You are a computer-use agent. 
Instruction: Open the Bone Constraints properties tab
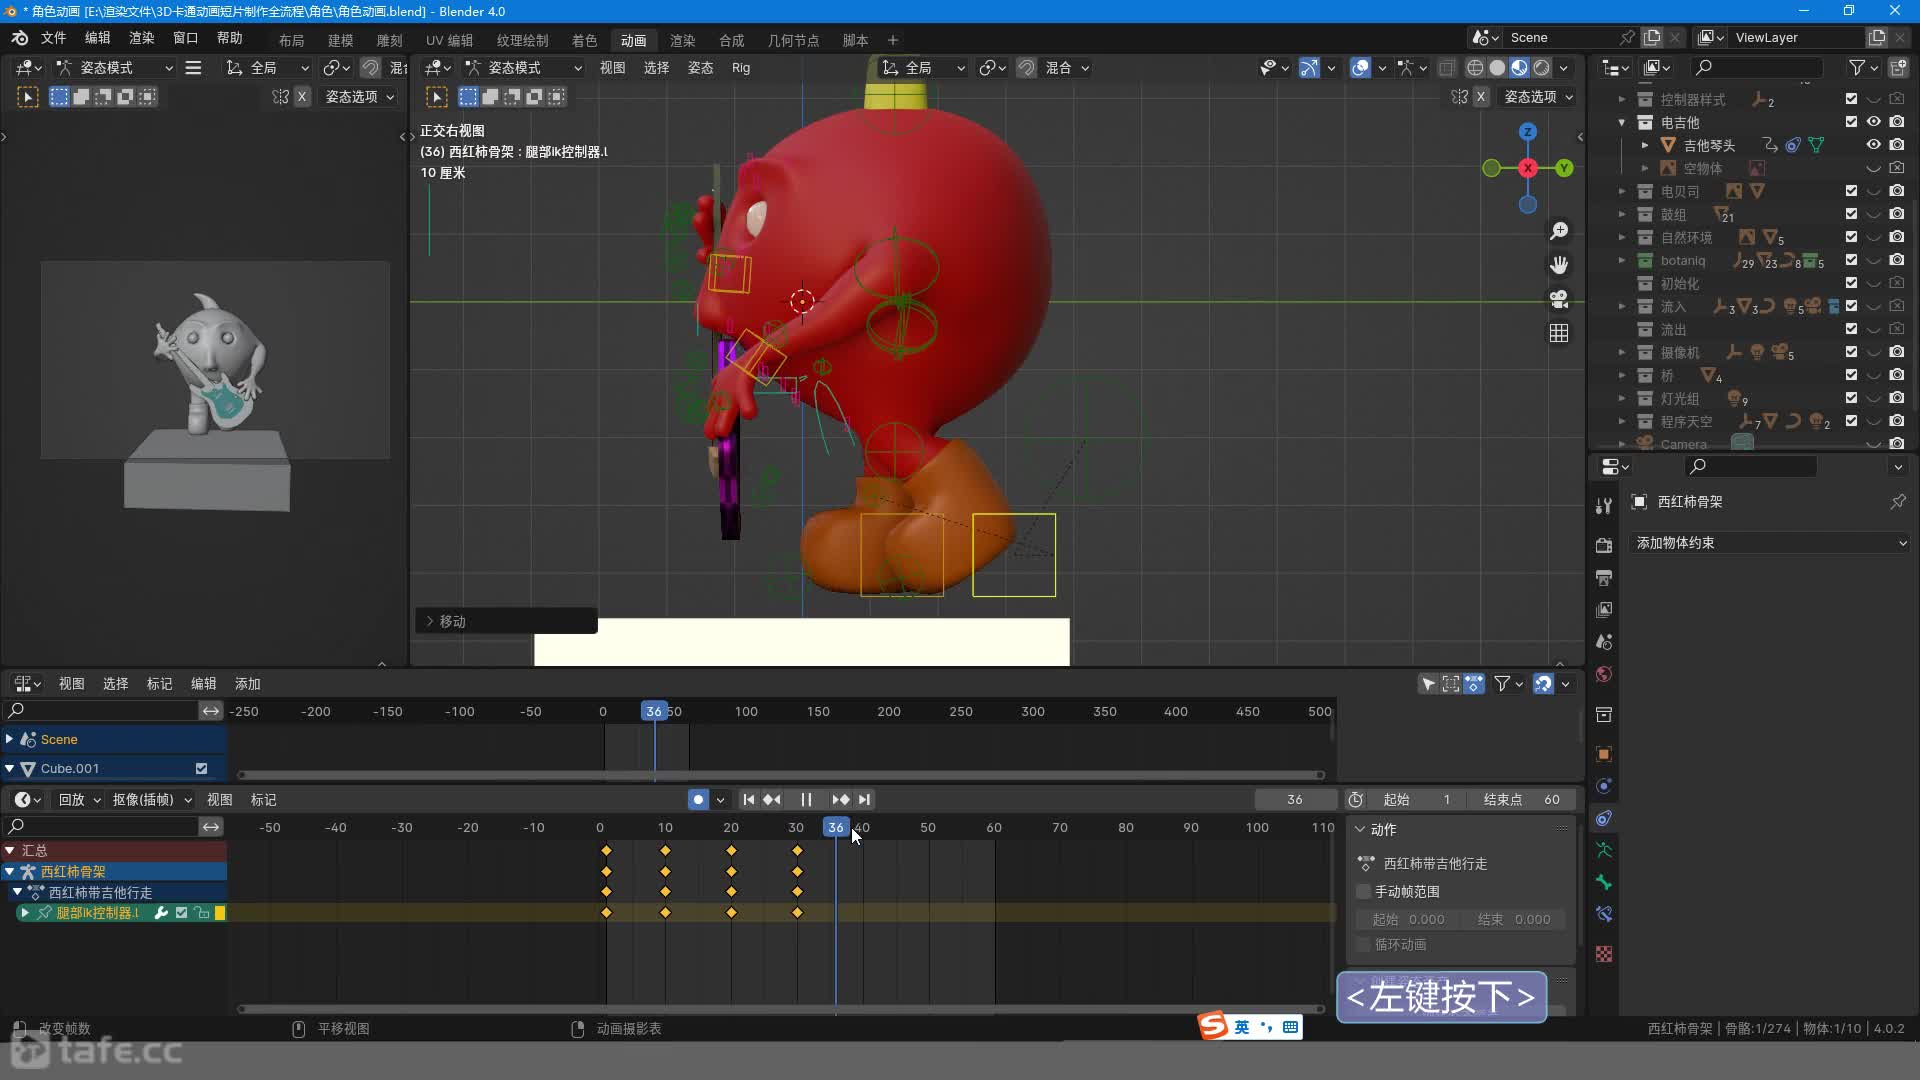click(x=1604, y=914)
